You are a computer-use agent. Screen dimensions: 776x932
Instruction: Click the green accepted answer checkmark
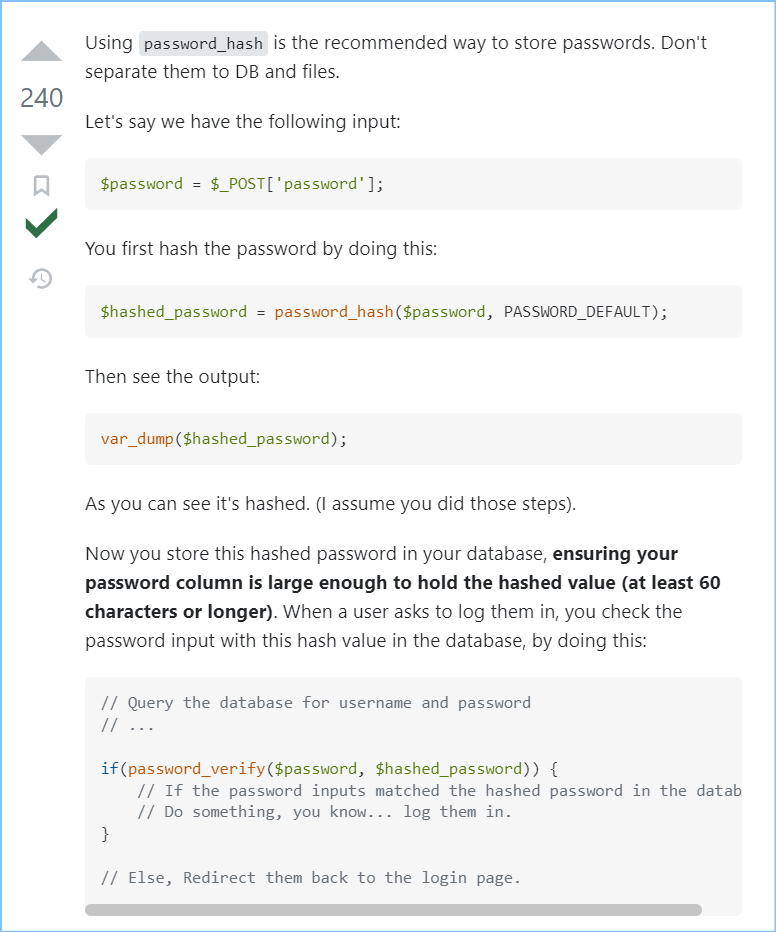pyautogui.click(x=41, y=224)
